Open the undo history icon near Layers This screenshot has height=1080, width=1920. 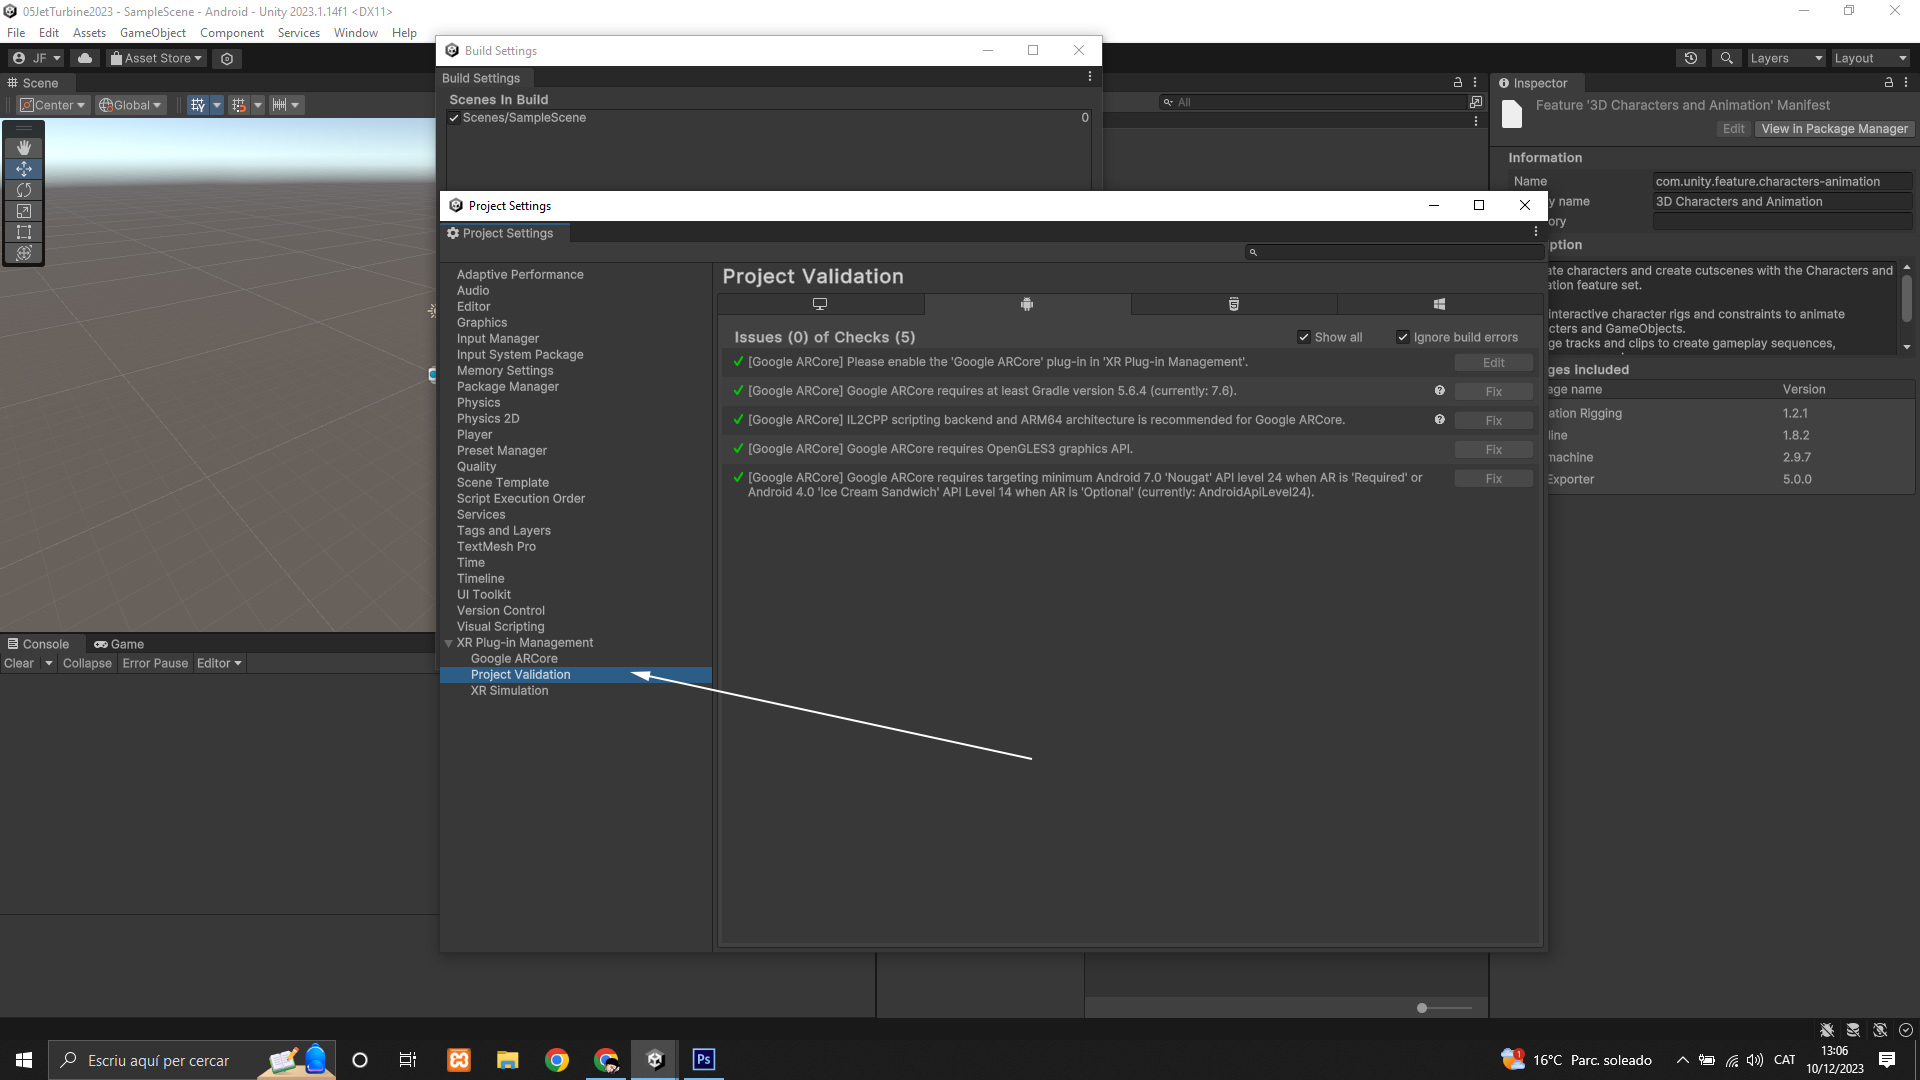point(1691,58)
